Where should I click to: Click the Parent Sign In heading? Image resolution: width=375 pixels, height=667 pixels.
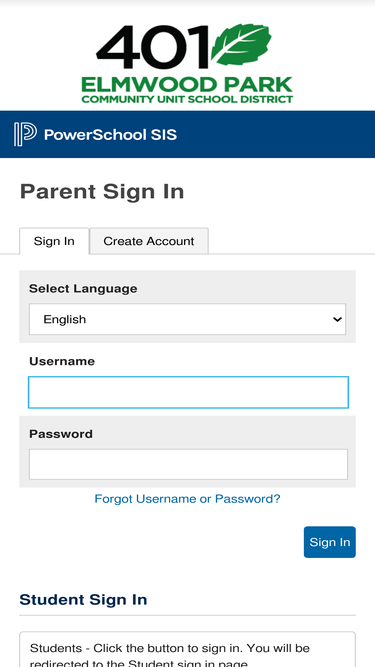coord(102,192)
